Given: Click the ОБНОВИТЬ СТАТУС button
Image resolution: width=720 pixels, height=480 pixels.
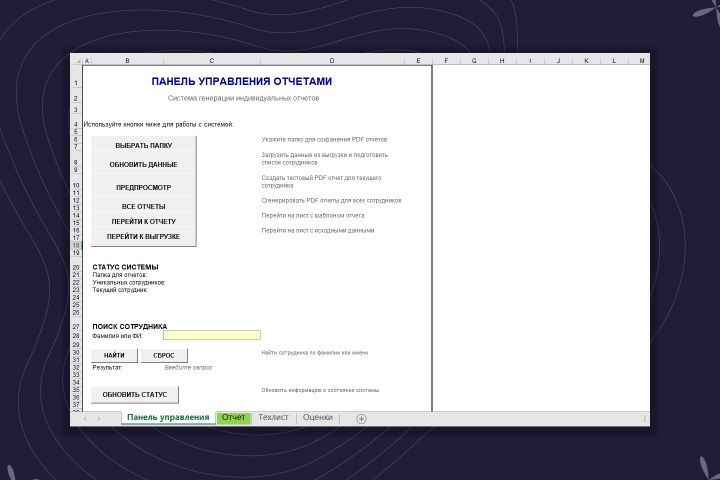Looking at the screenshot, I should pyautogui.click(x=135, y=395).
